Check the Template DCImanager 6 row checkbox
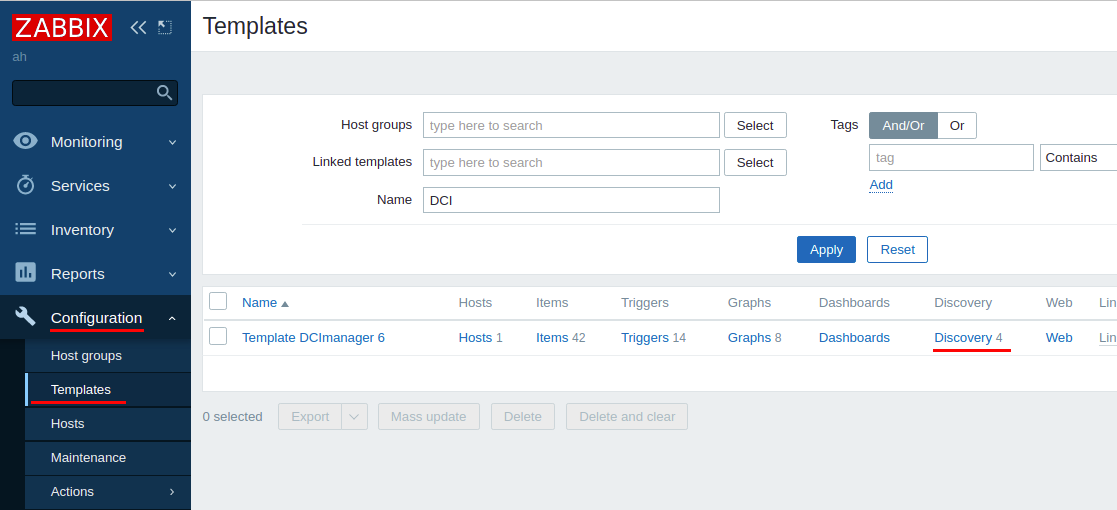Screen dimensions: 1117x510 point(218,336)
